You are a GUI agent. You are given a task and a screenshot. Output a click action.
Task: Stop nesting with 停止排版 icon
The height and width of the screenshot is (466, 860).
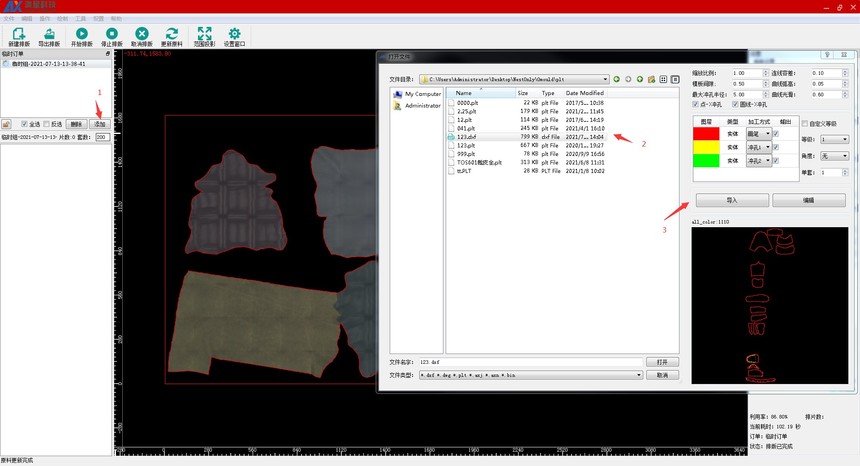click(112, 33)
